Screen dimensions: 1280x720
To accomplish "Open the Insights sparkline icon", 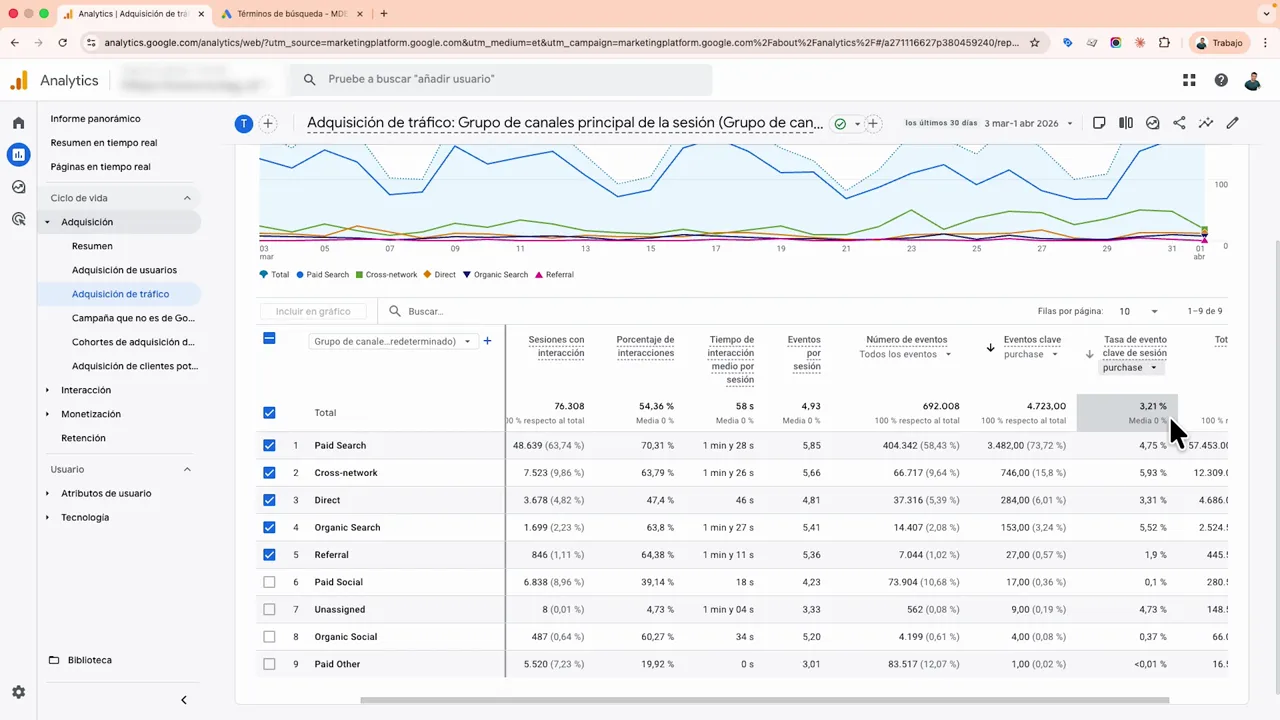I will (x=1206, y=123).
